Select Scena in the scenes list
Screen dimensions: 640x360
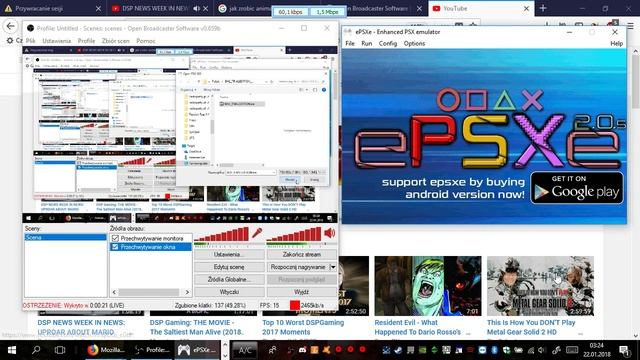pyautogui.click(x=65, y=238)
